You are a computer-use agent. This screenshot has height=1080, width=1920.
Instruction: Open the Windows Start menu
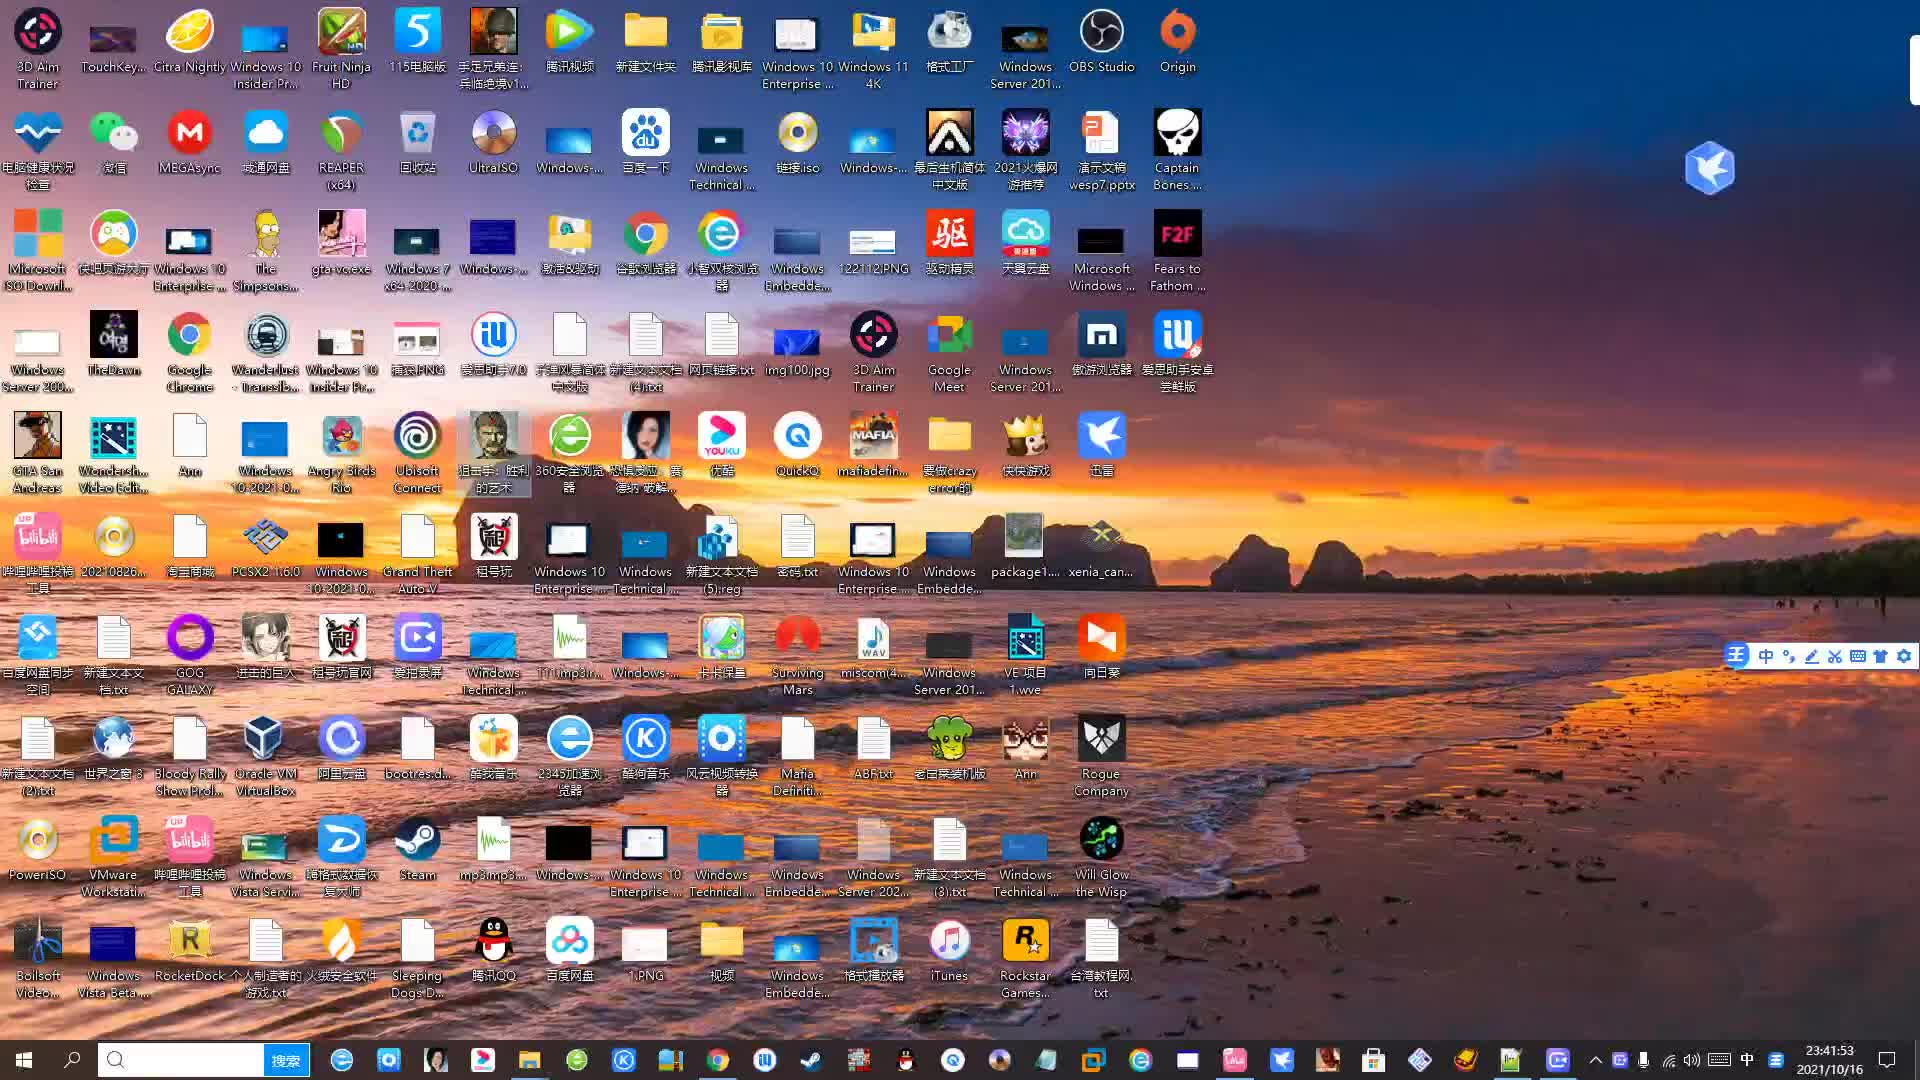coord(24,1060)
